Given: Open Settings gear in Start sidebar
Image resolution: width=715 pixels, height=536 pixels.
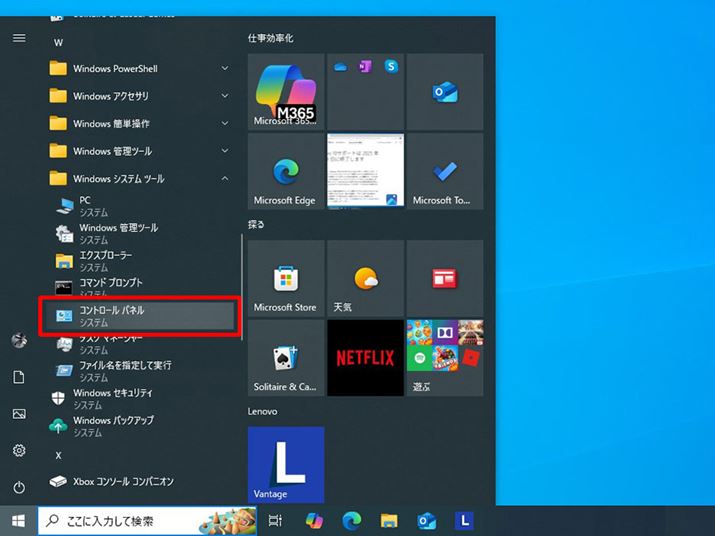Looking at the screenshot, I should point(19,450).
